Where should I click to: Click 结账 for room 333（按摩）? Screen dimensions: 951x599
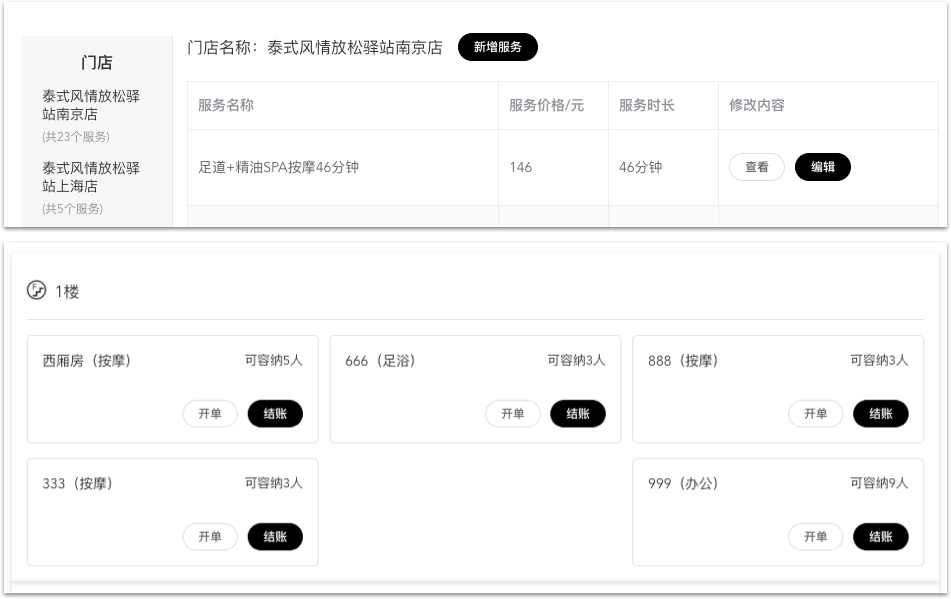click(275, 537)
